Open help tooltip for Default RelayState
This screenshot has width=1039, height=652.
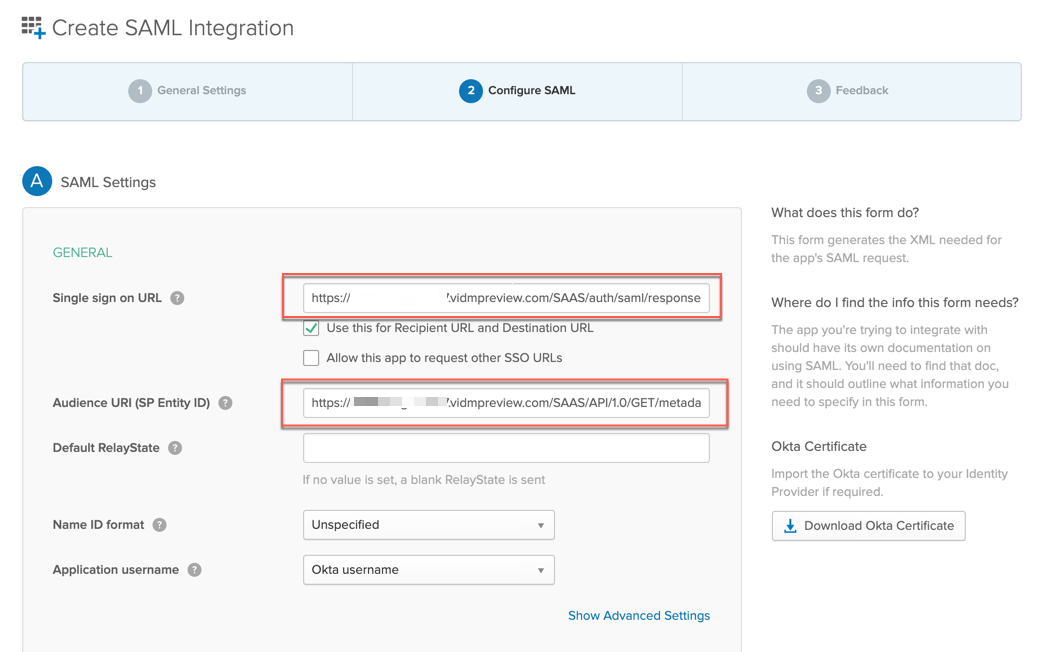coord(175,448)
